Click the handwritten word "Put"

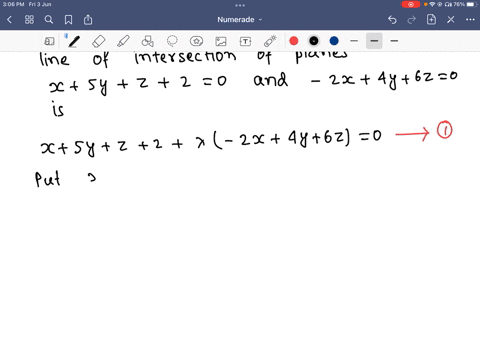48,179
